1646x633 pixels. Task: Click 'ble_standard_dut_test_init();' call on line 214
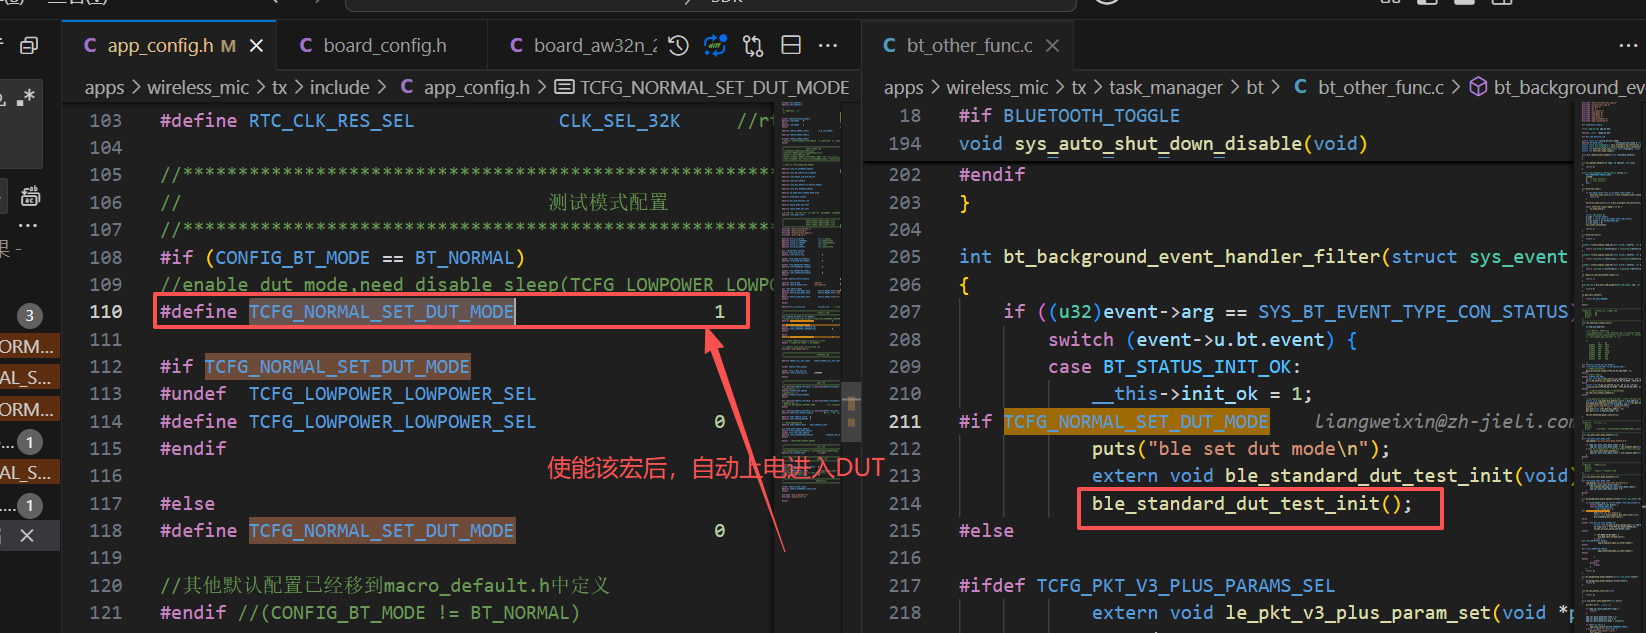(x=1252, y=504)
